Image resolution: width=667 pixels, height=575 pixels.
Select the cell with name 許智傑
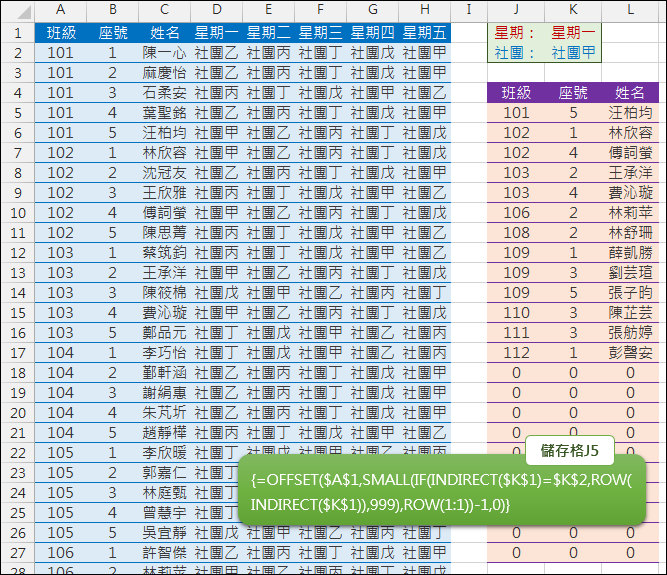(165, 552)
